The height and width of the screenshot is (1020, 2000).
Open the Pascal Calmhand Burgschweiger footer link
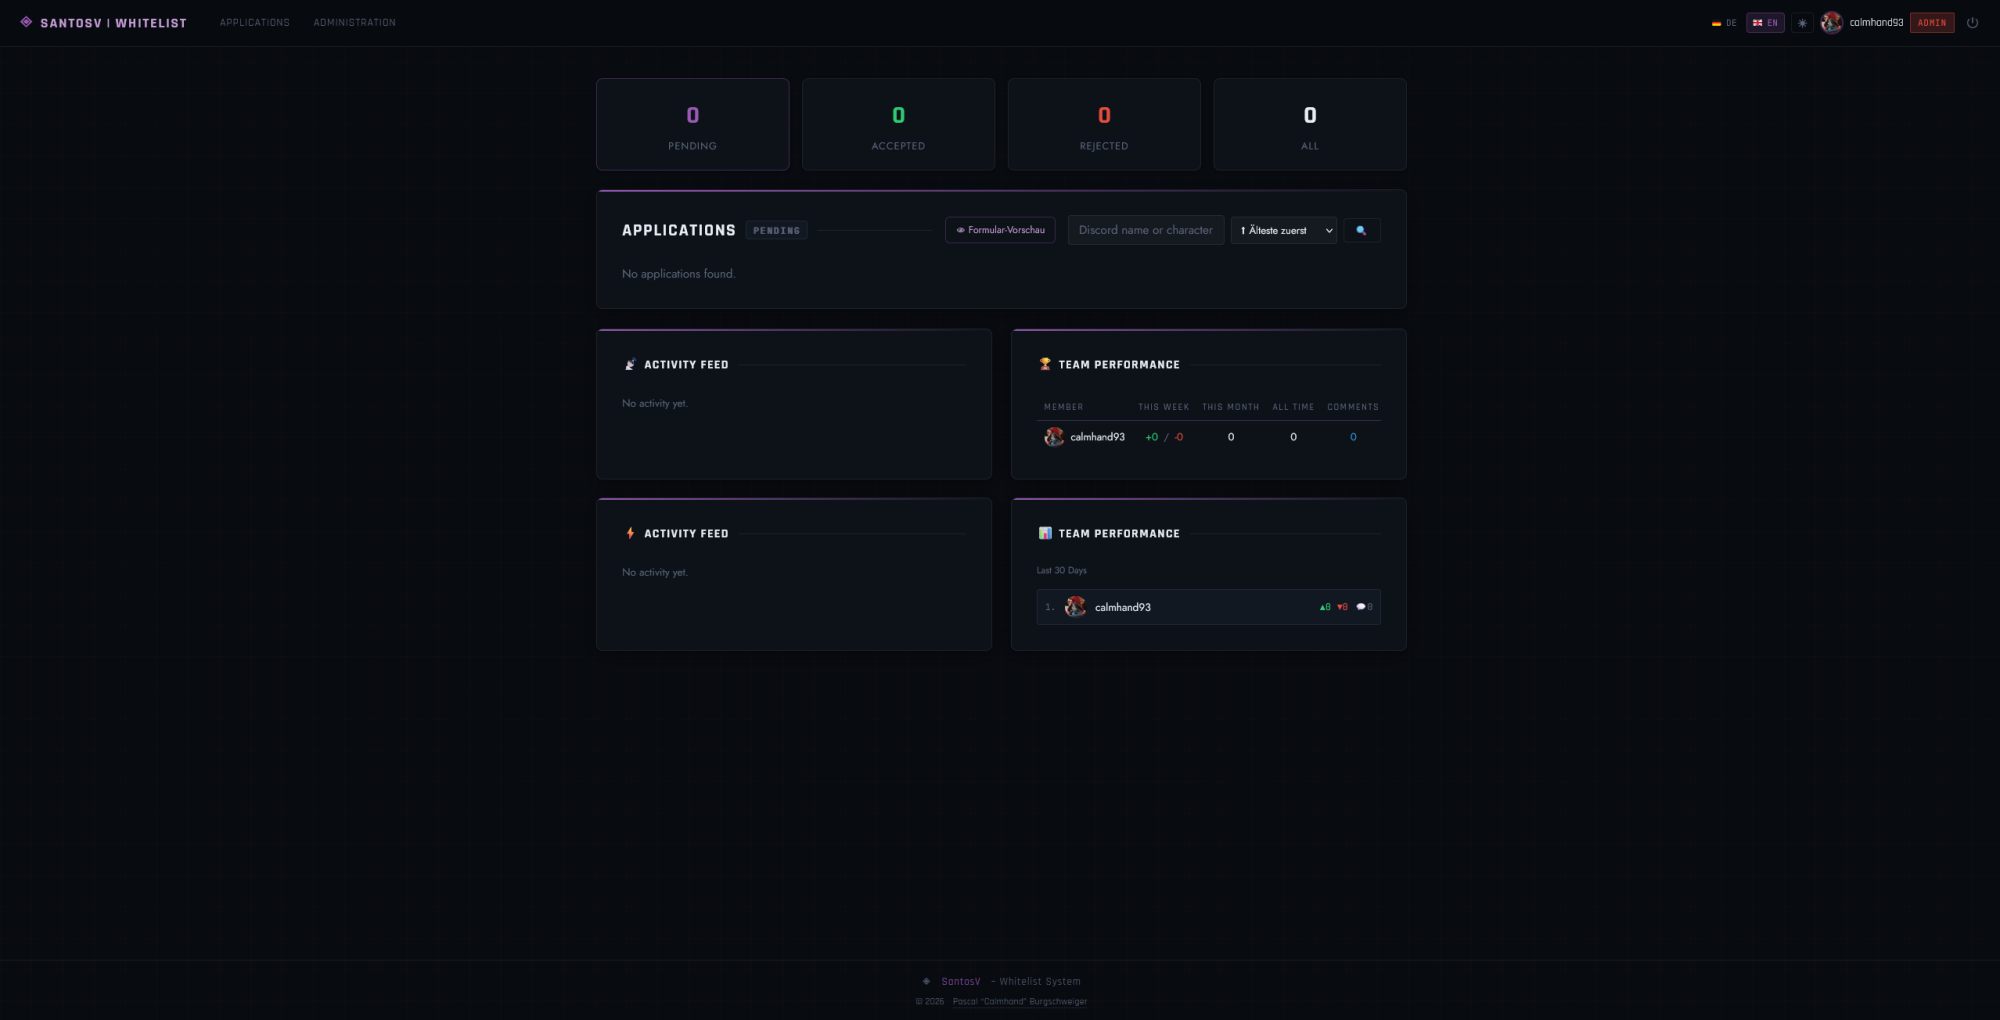(1020, 1002)
